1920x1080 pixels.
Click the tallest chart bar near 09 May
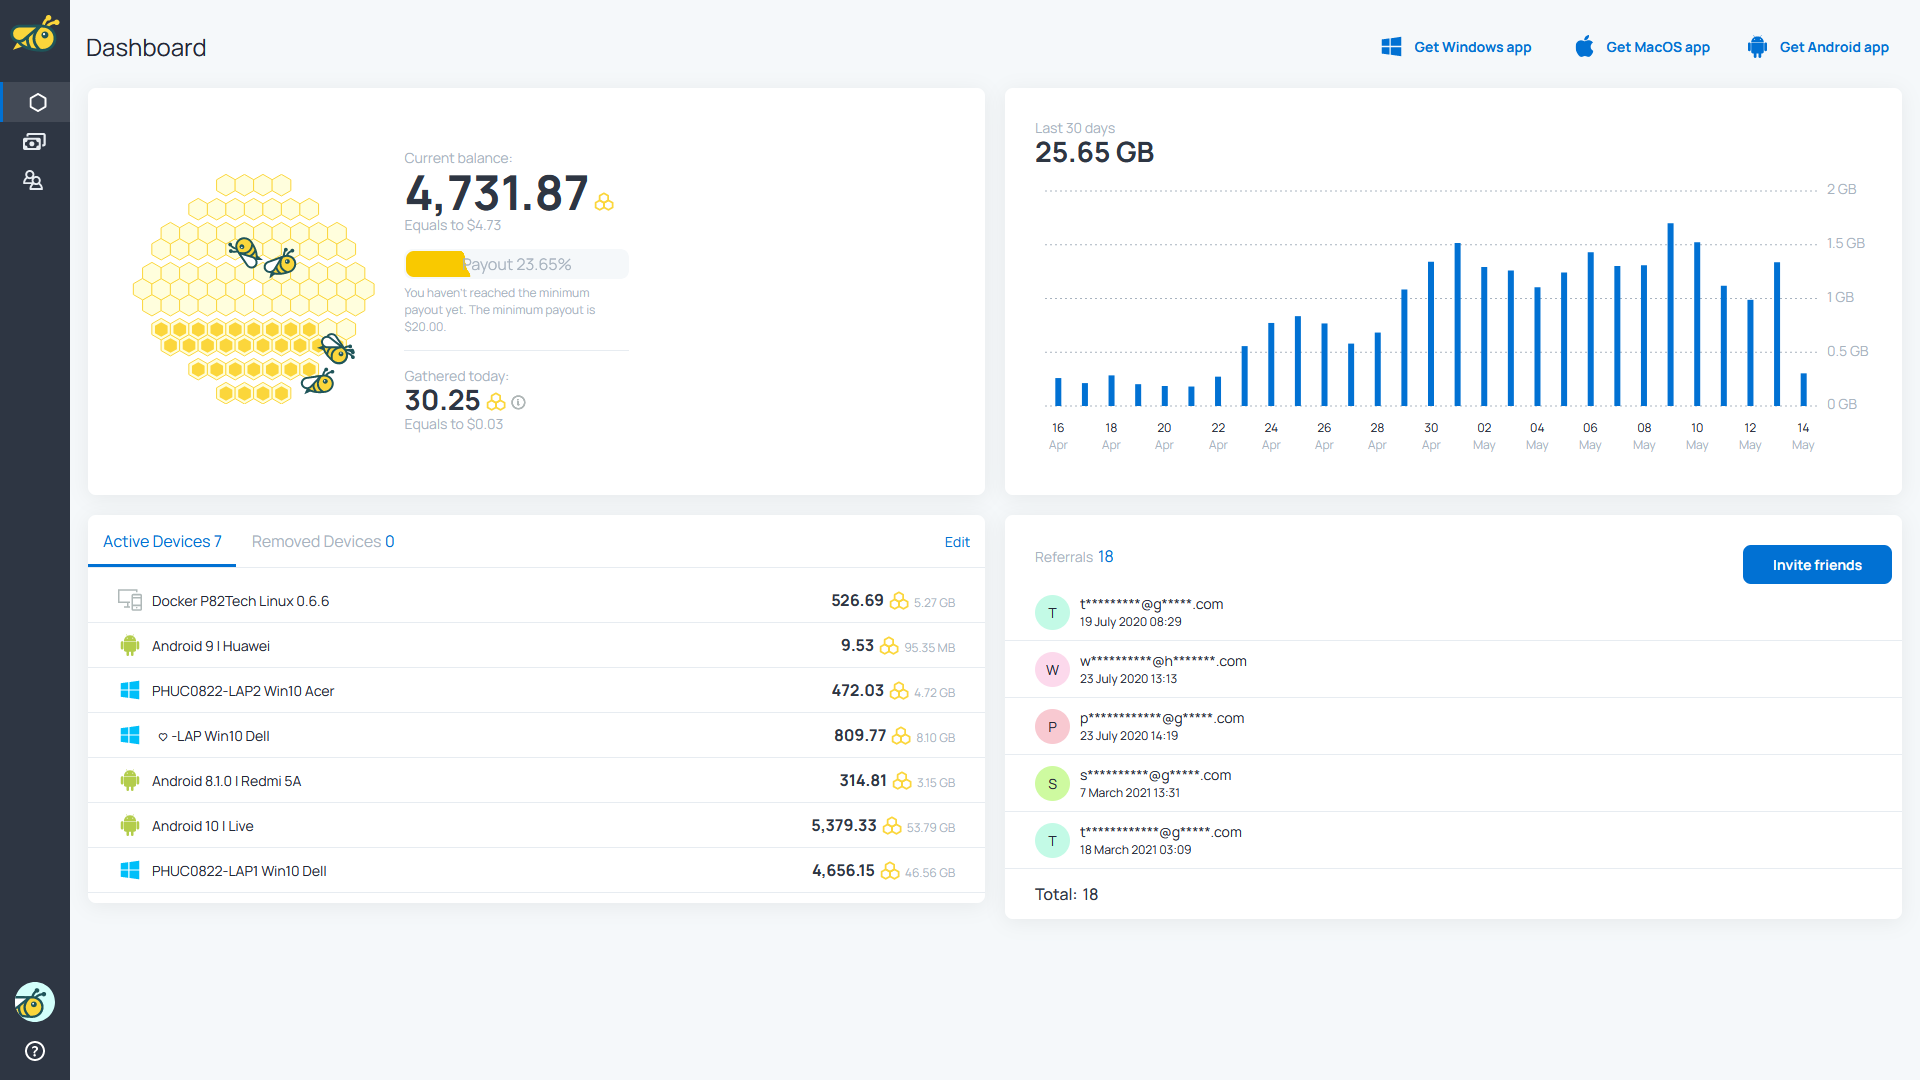click(1670, 314)
